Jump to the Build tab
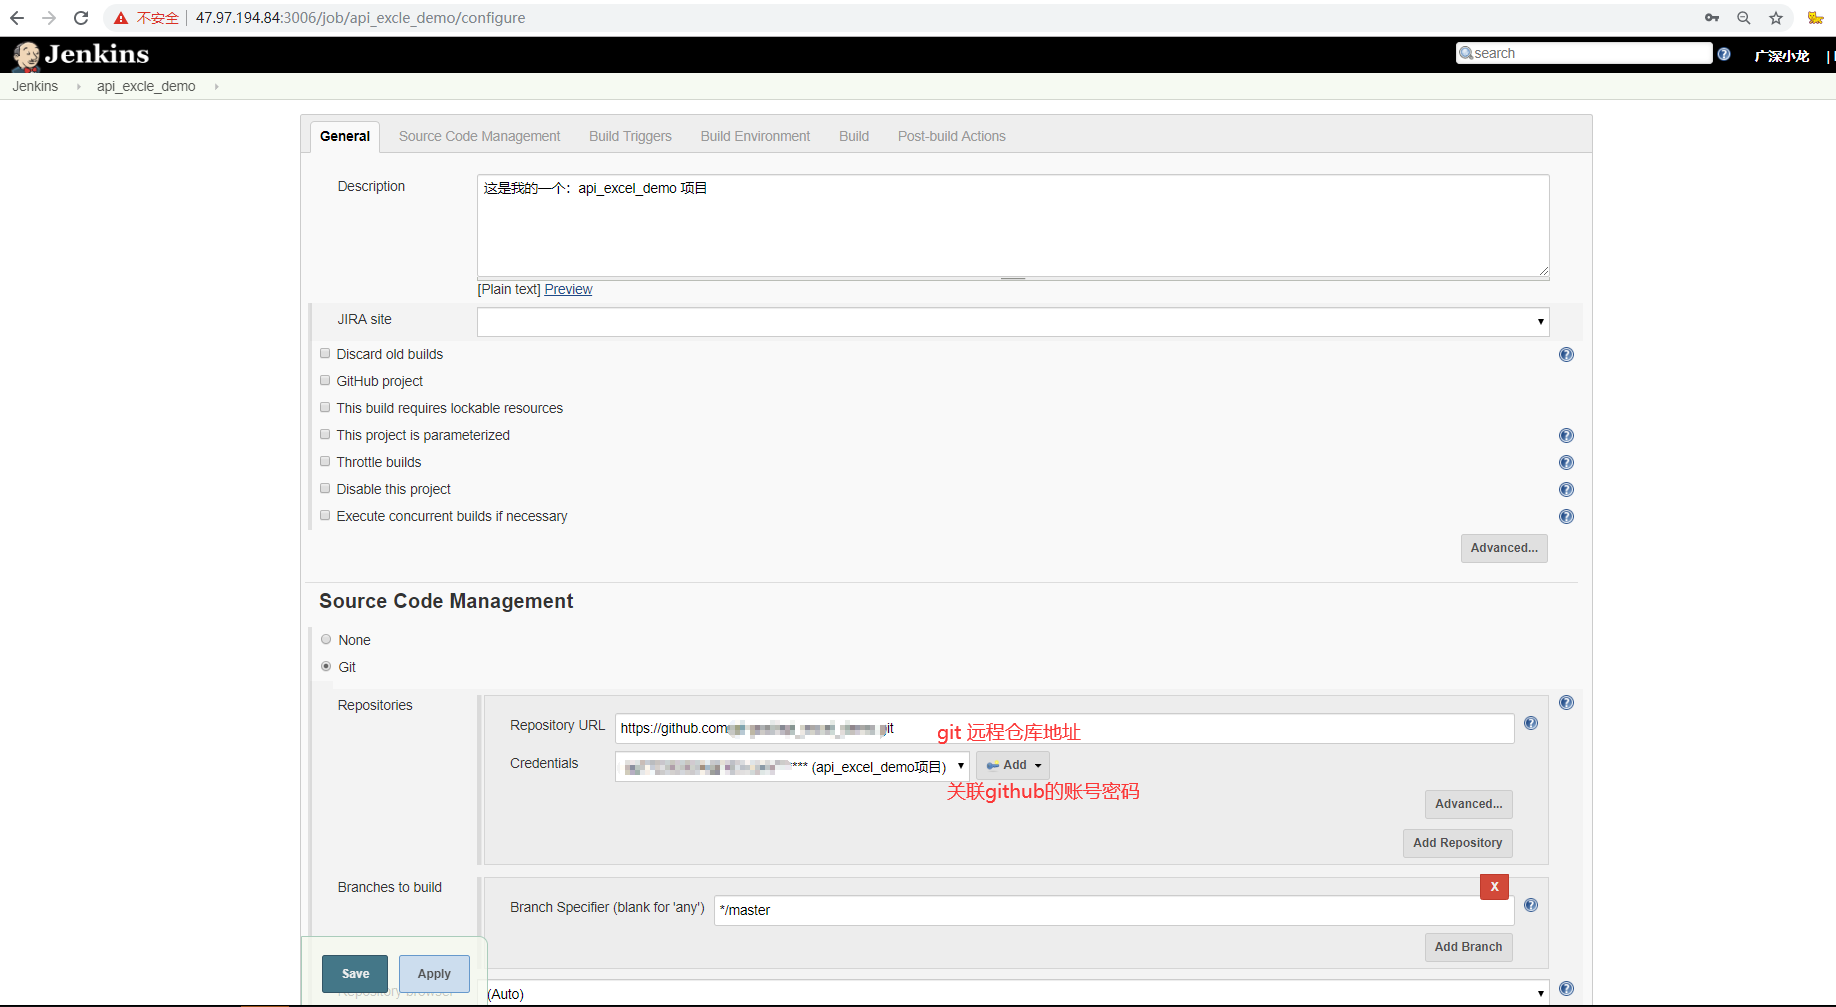1836x1007 pixels. tap(854, 137)
